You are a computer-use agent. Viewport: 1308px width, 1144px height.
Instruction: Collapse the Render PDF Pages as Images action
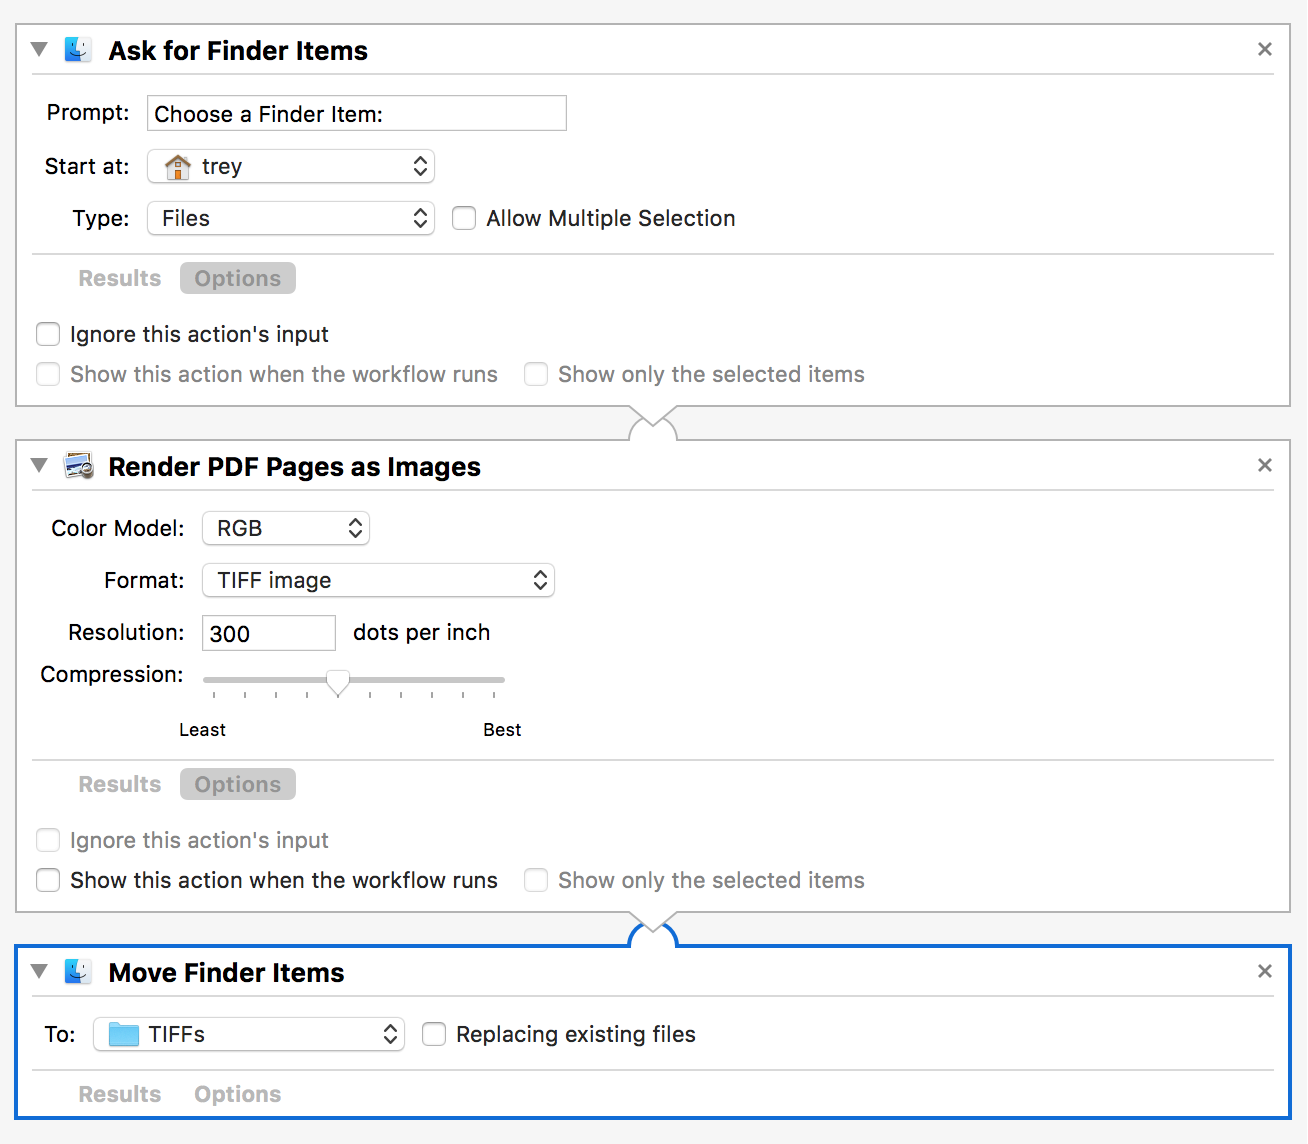click(39, 465)
